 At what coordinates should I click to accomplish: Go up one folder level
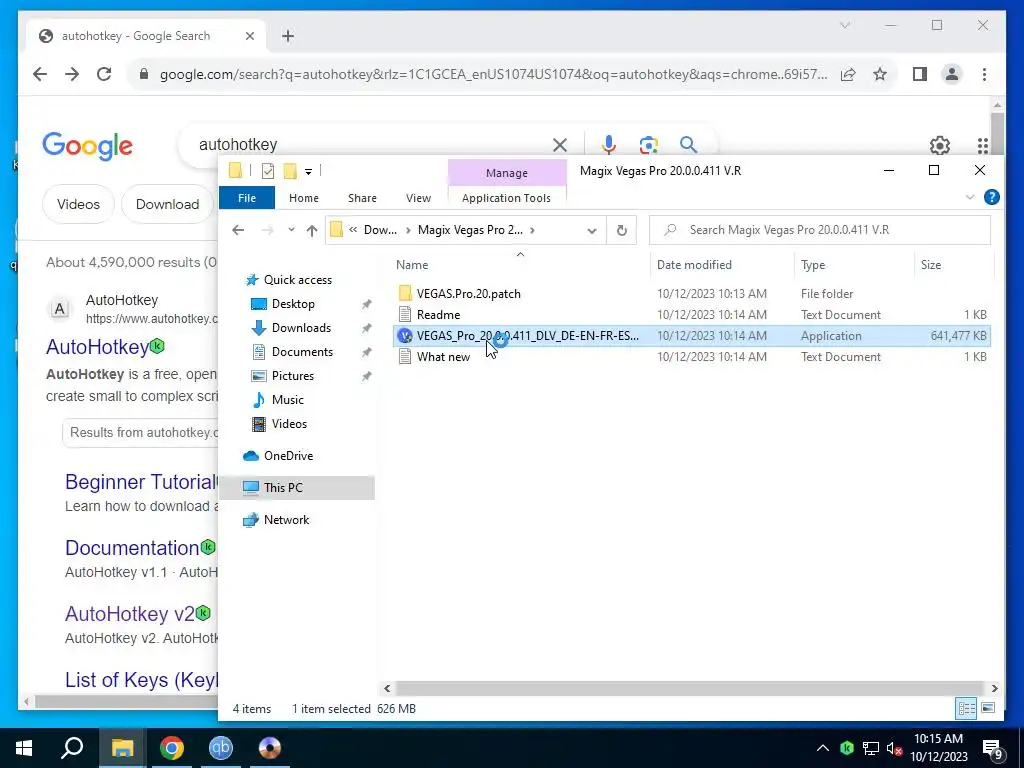point(312,230)
